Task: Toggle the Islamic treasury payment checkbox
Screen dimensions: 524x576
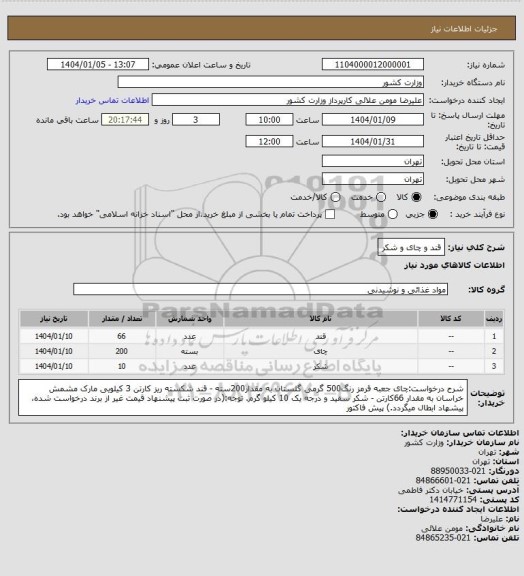Action: click(330, 214)
